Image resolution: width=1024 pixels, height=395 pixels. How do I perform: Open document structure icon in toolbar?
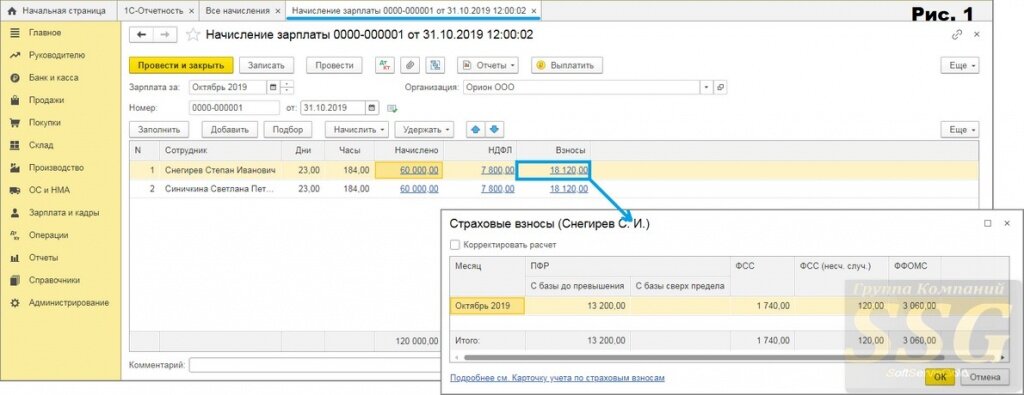[x=435, y=65]
